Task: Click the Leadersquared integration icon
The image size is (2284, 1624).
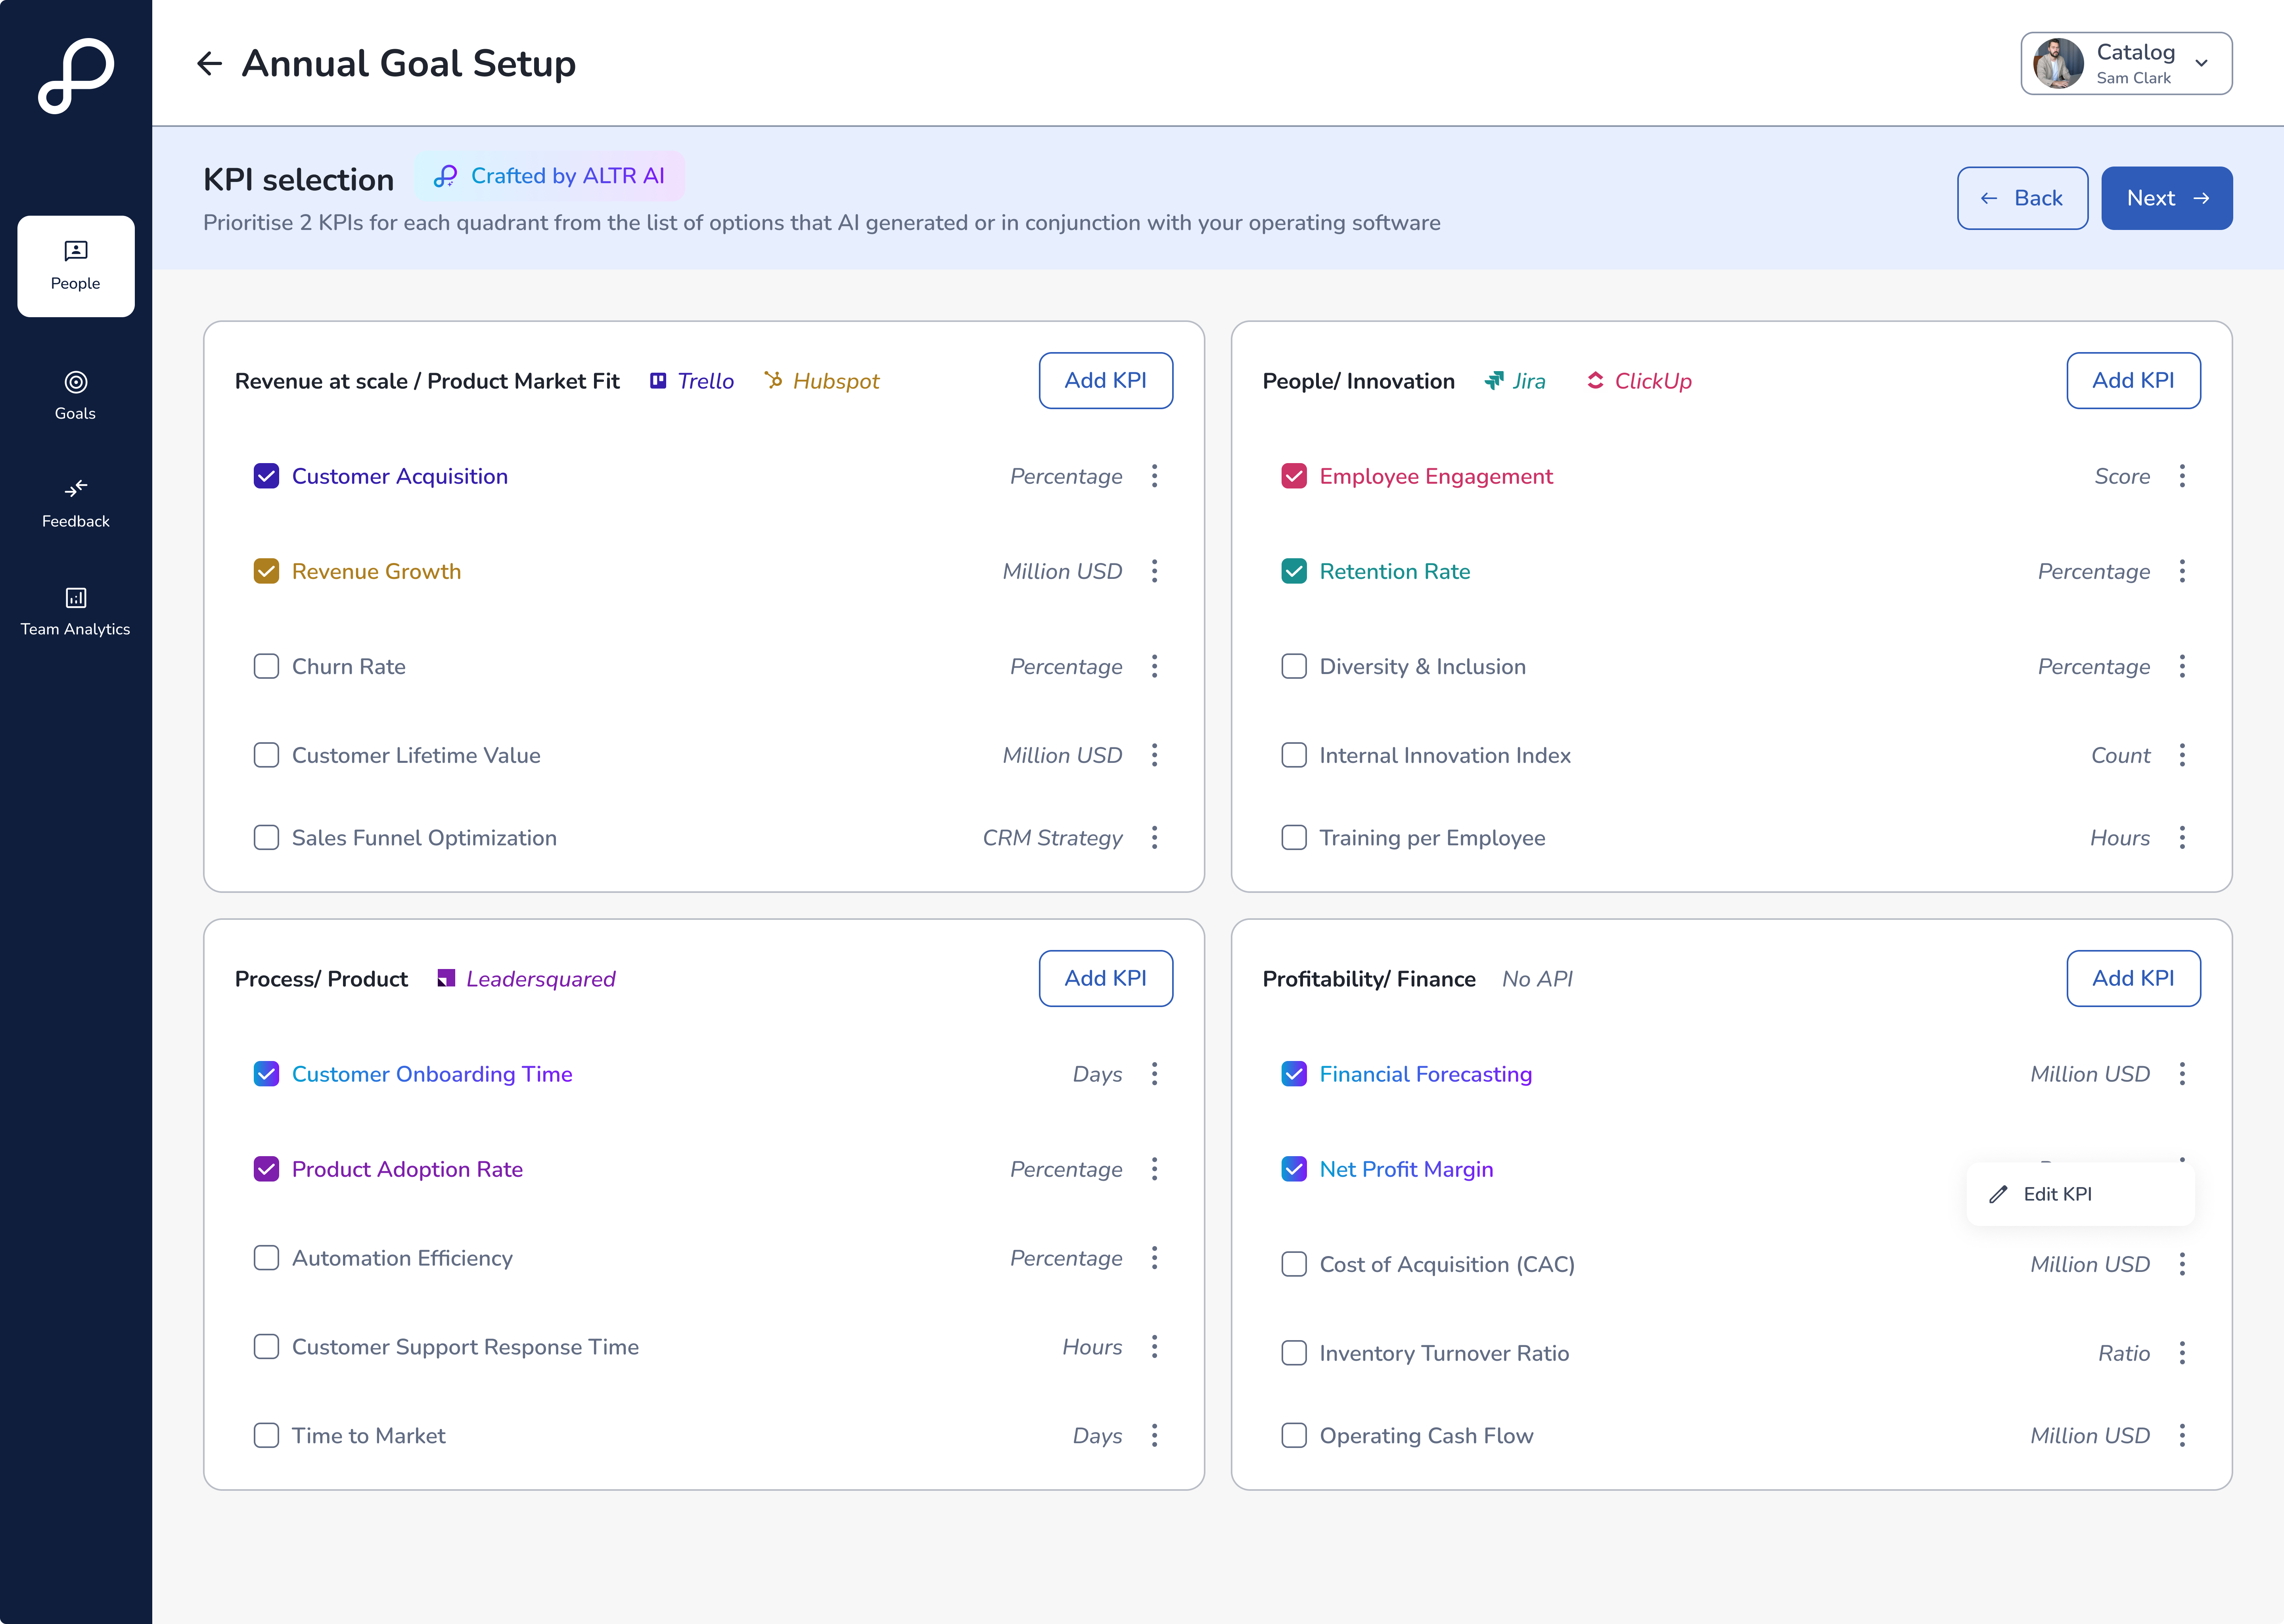Action: pos(446,979)
